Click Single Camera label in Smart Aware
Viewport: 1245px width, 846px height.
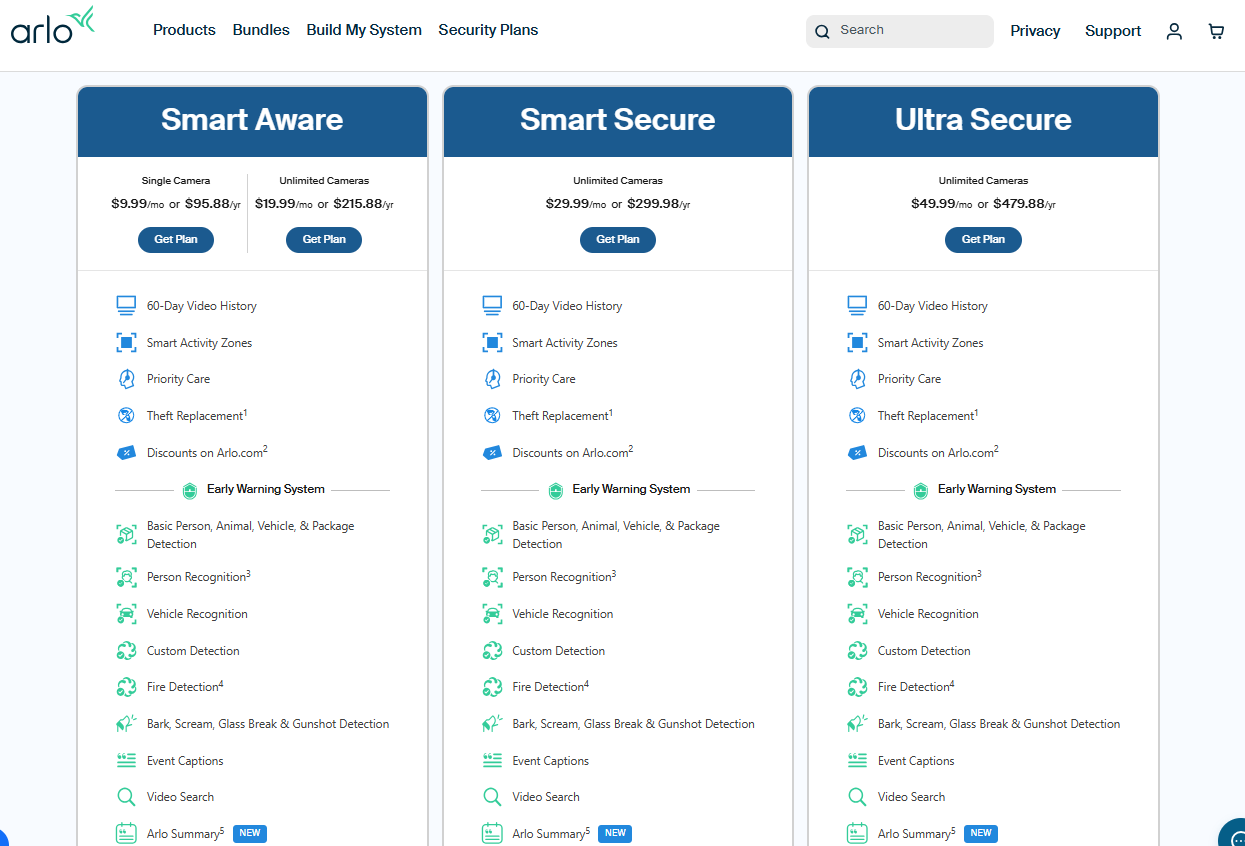tap(176, 181)
